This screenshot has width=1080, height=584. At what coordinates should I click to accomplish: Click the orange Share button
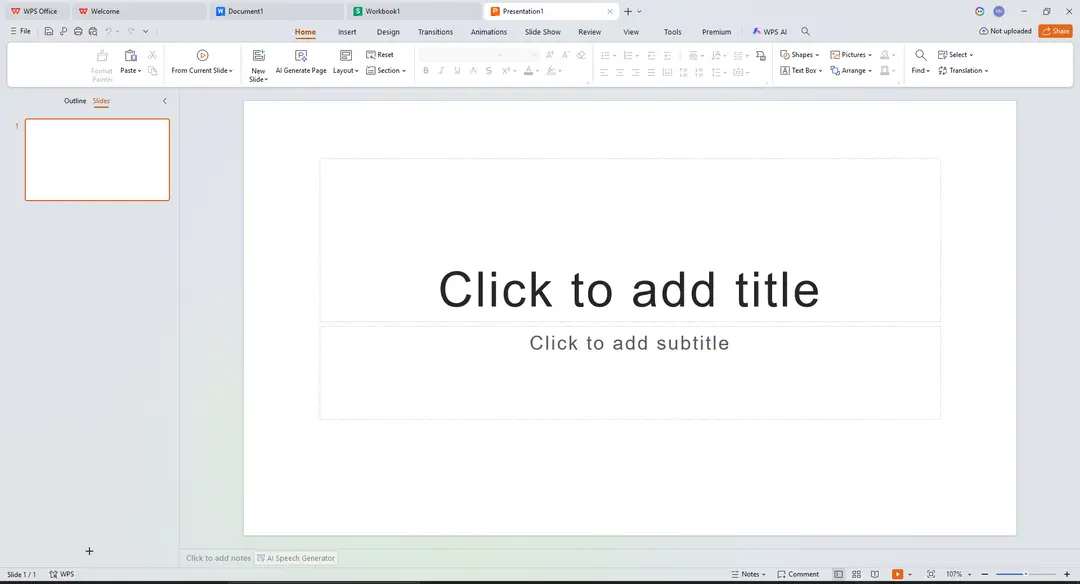1055,32
